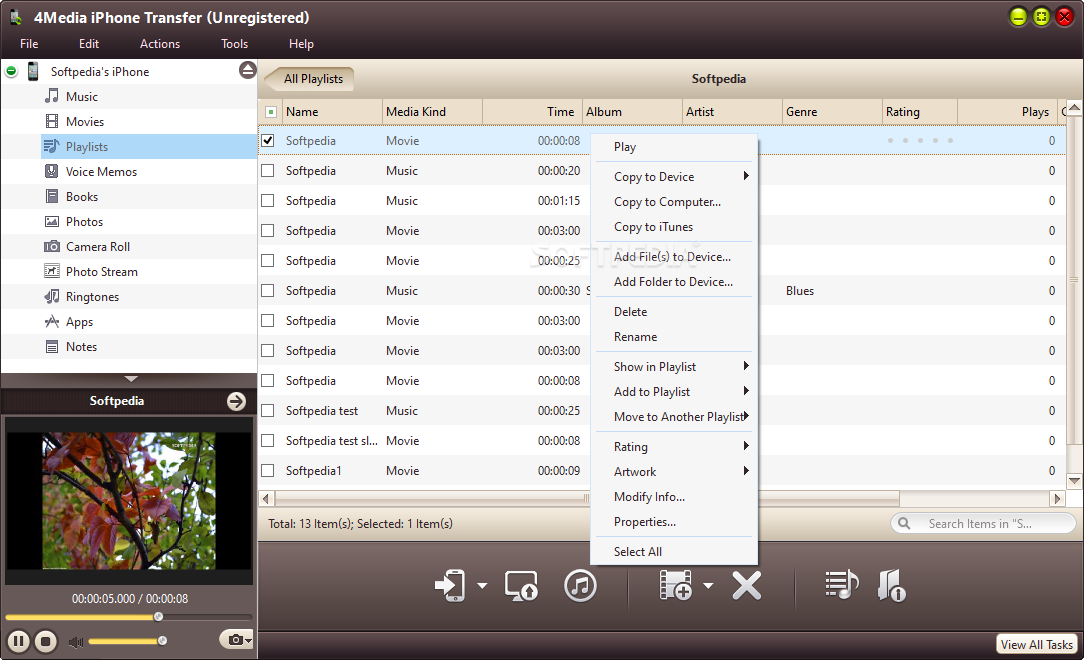Open the Help menu
The height and width of the screenshot is (660, 1084).
pyautogui.click(x=301, y=44)
